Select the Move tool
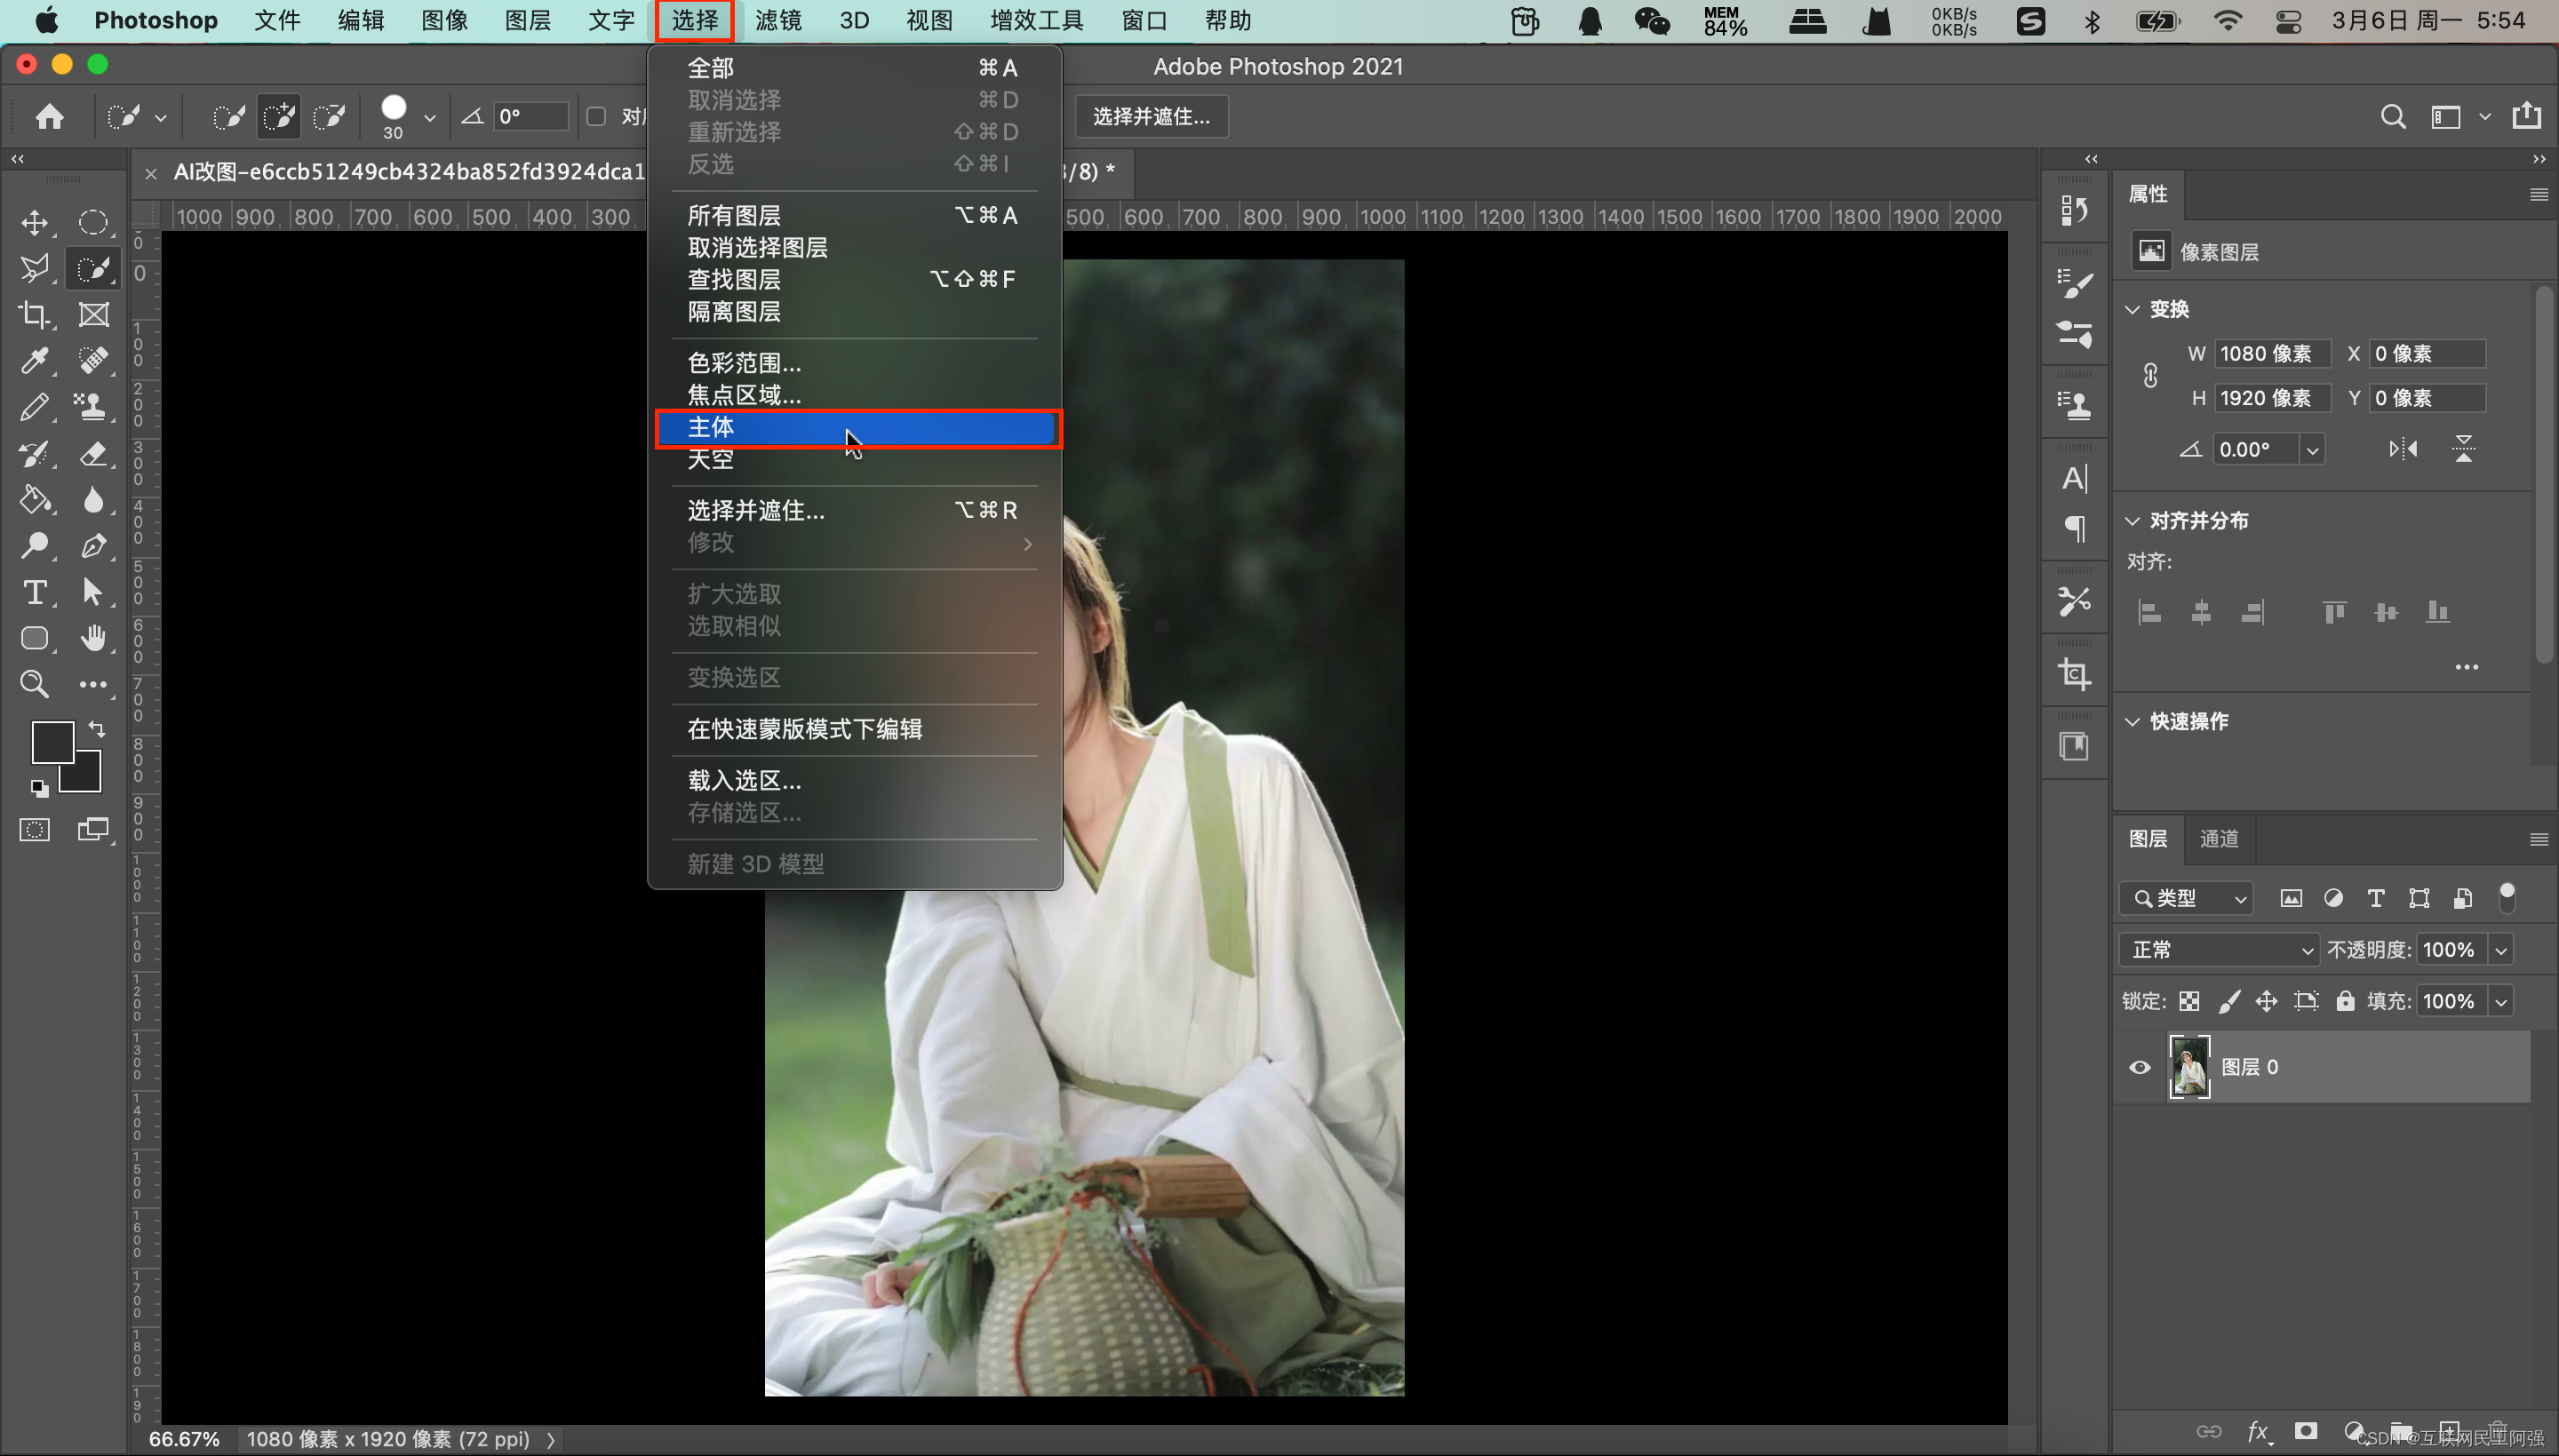The height and width of the screenshot is (1456, 2559). point(35,222)
